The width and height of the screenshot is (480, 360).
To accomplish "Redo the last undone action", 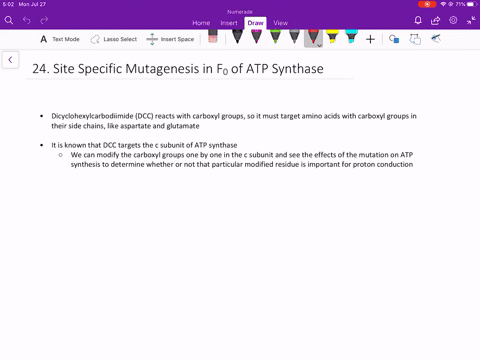I will tap(44, 20).
